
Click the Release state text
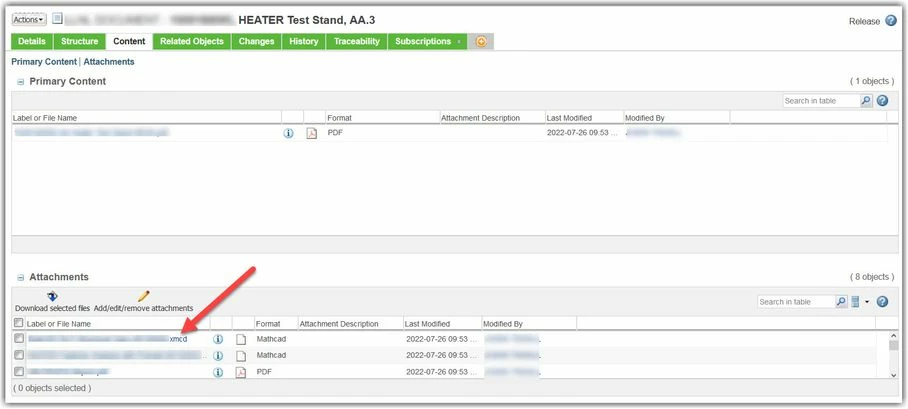(865, 21)
